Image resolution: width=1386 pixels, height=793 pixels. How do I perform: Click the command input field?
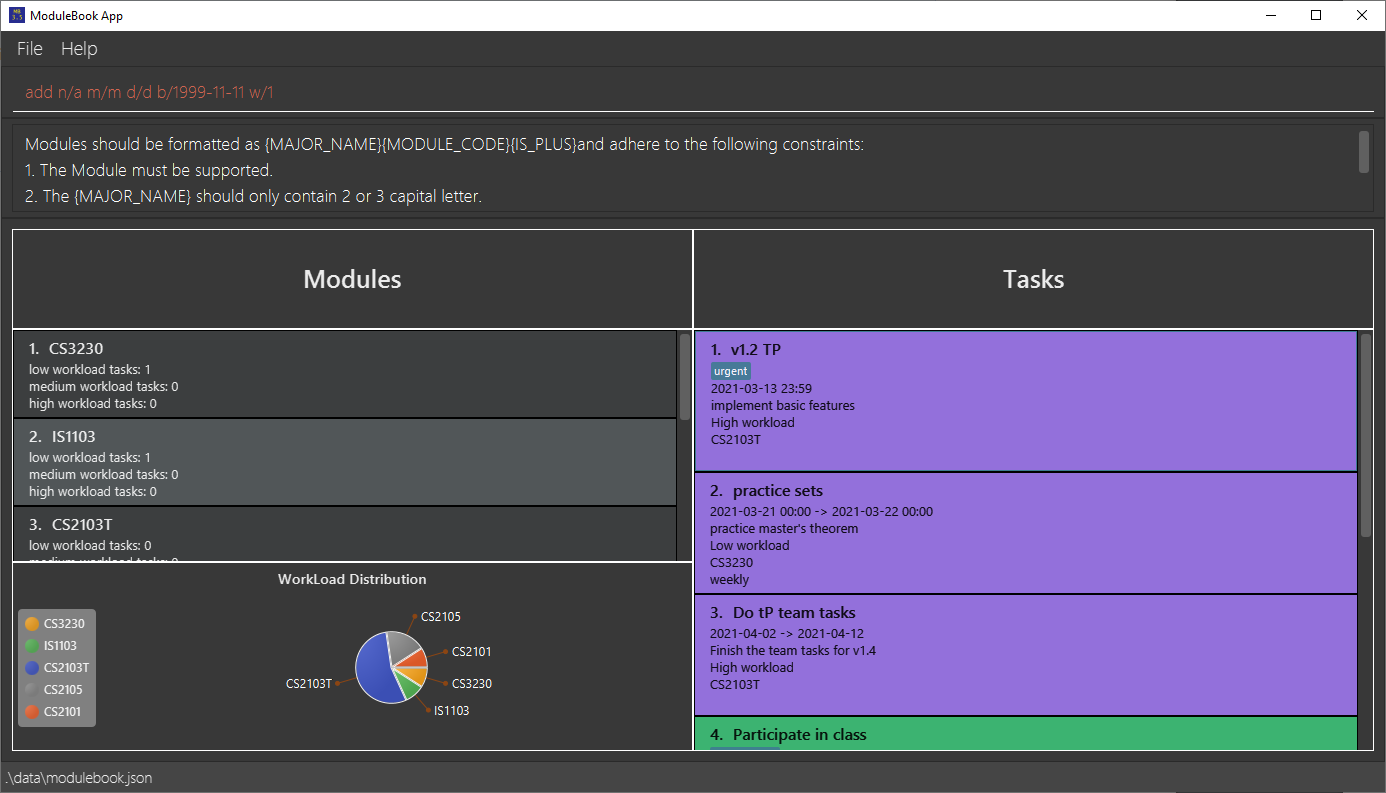point(693,92)
